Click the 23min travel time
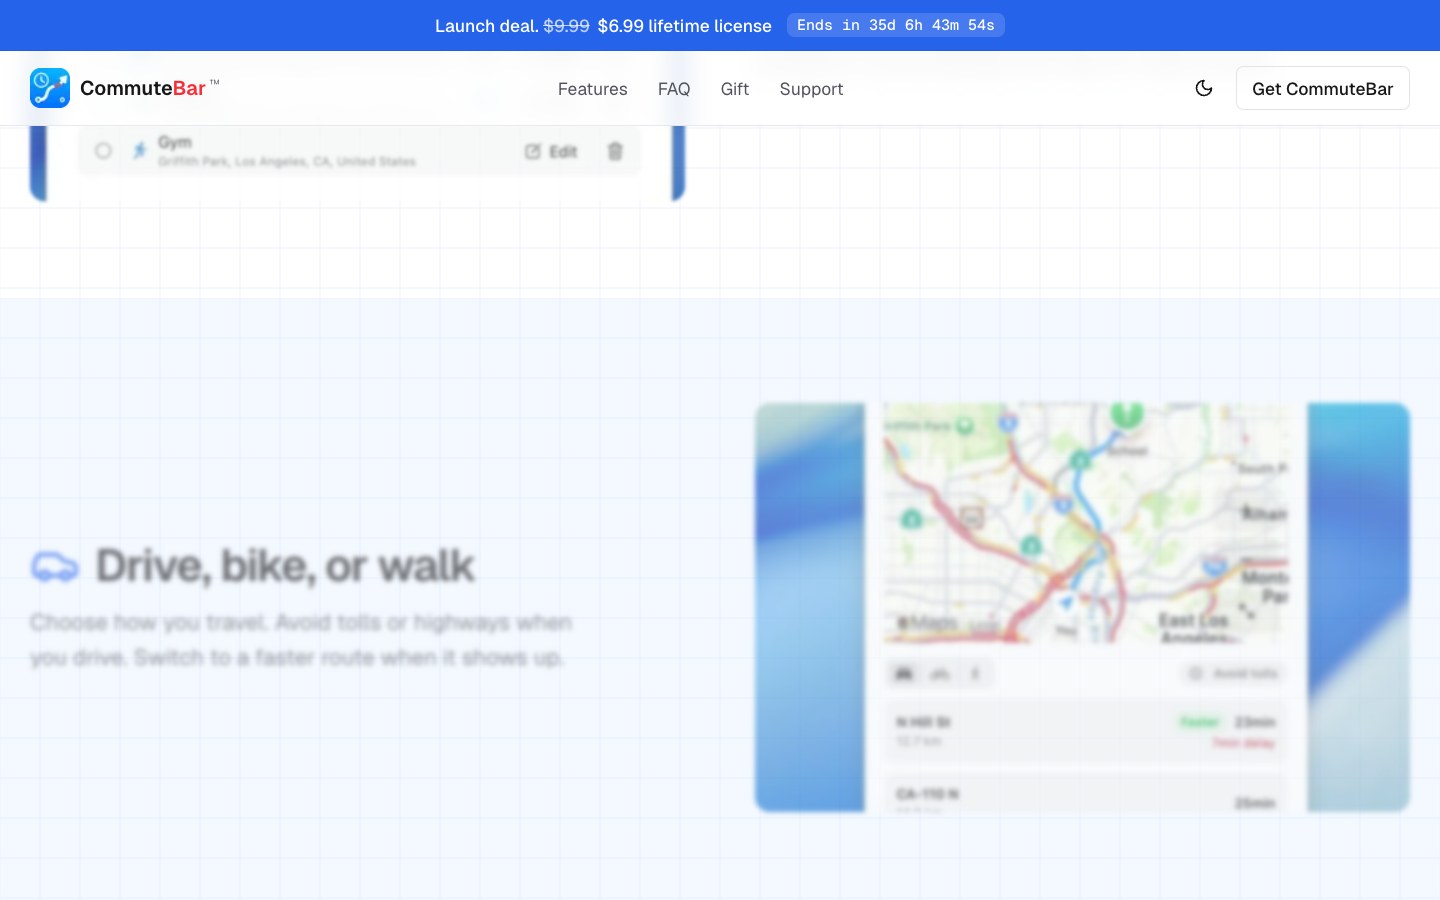This screenshot has height=900, width=1440. pyautogui.click(x=1255, y=722)
